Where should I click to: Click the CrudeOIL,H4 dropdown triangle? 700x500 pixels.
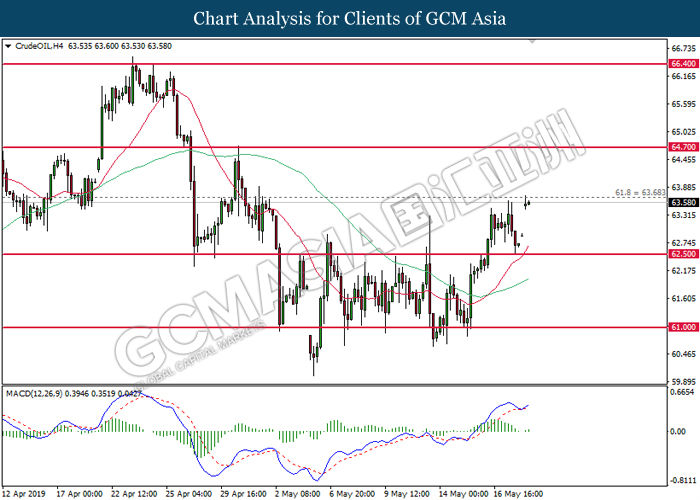pyautogui.click(x=8, y=46)
